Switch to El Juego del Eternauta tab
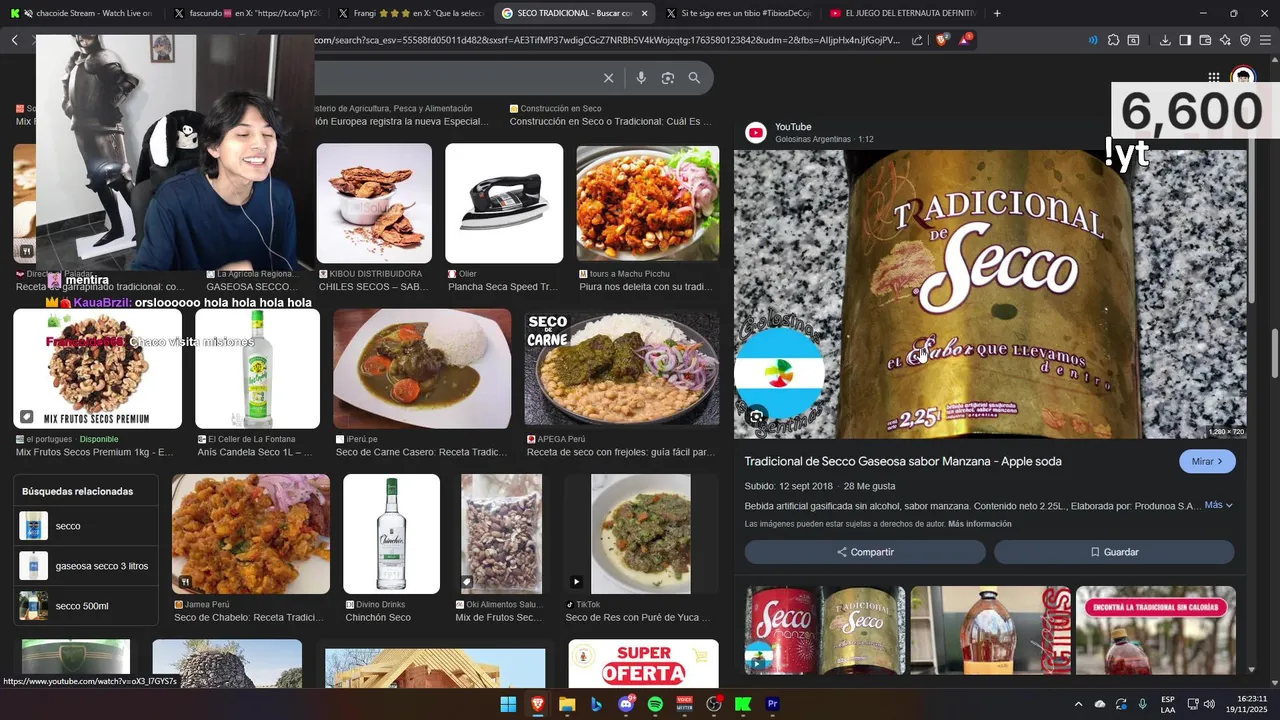Image resolution: width=1280 pixels, height=720 pixels. pyautogui.click(x=903, y=13)
